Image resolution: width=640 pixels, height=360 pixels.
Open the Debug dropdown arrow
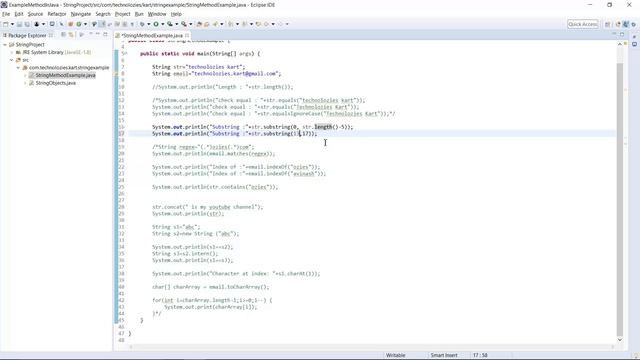point(148,24)
